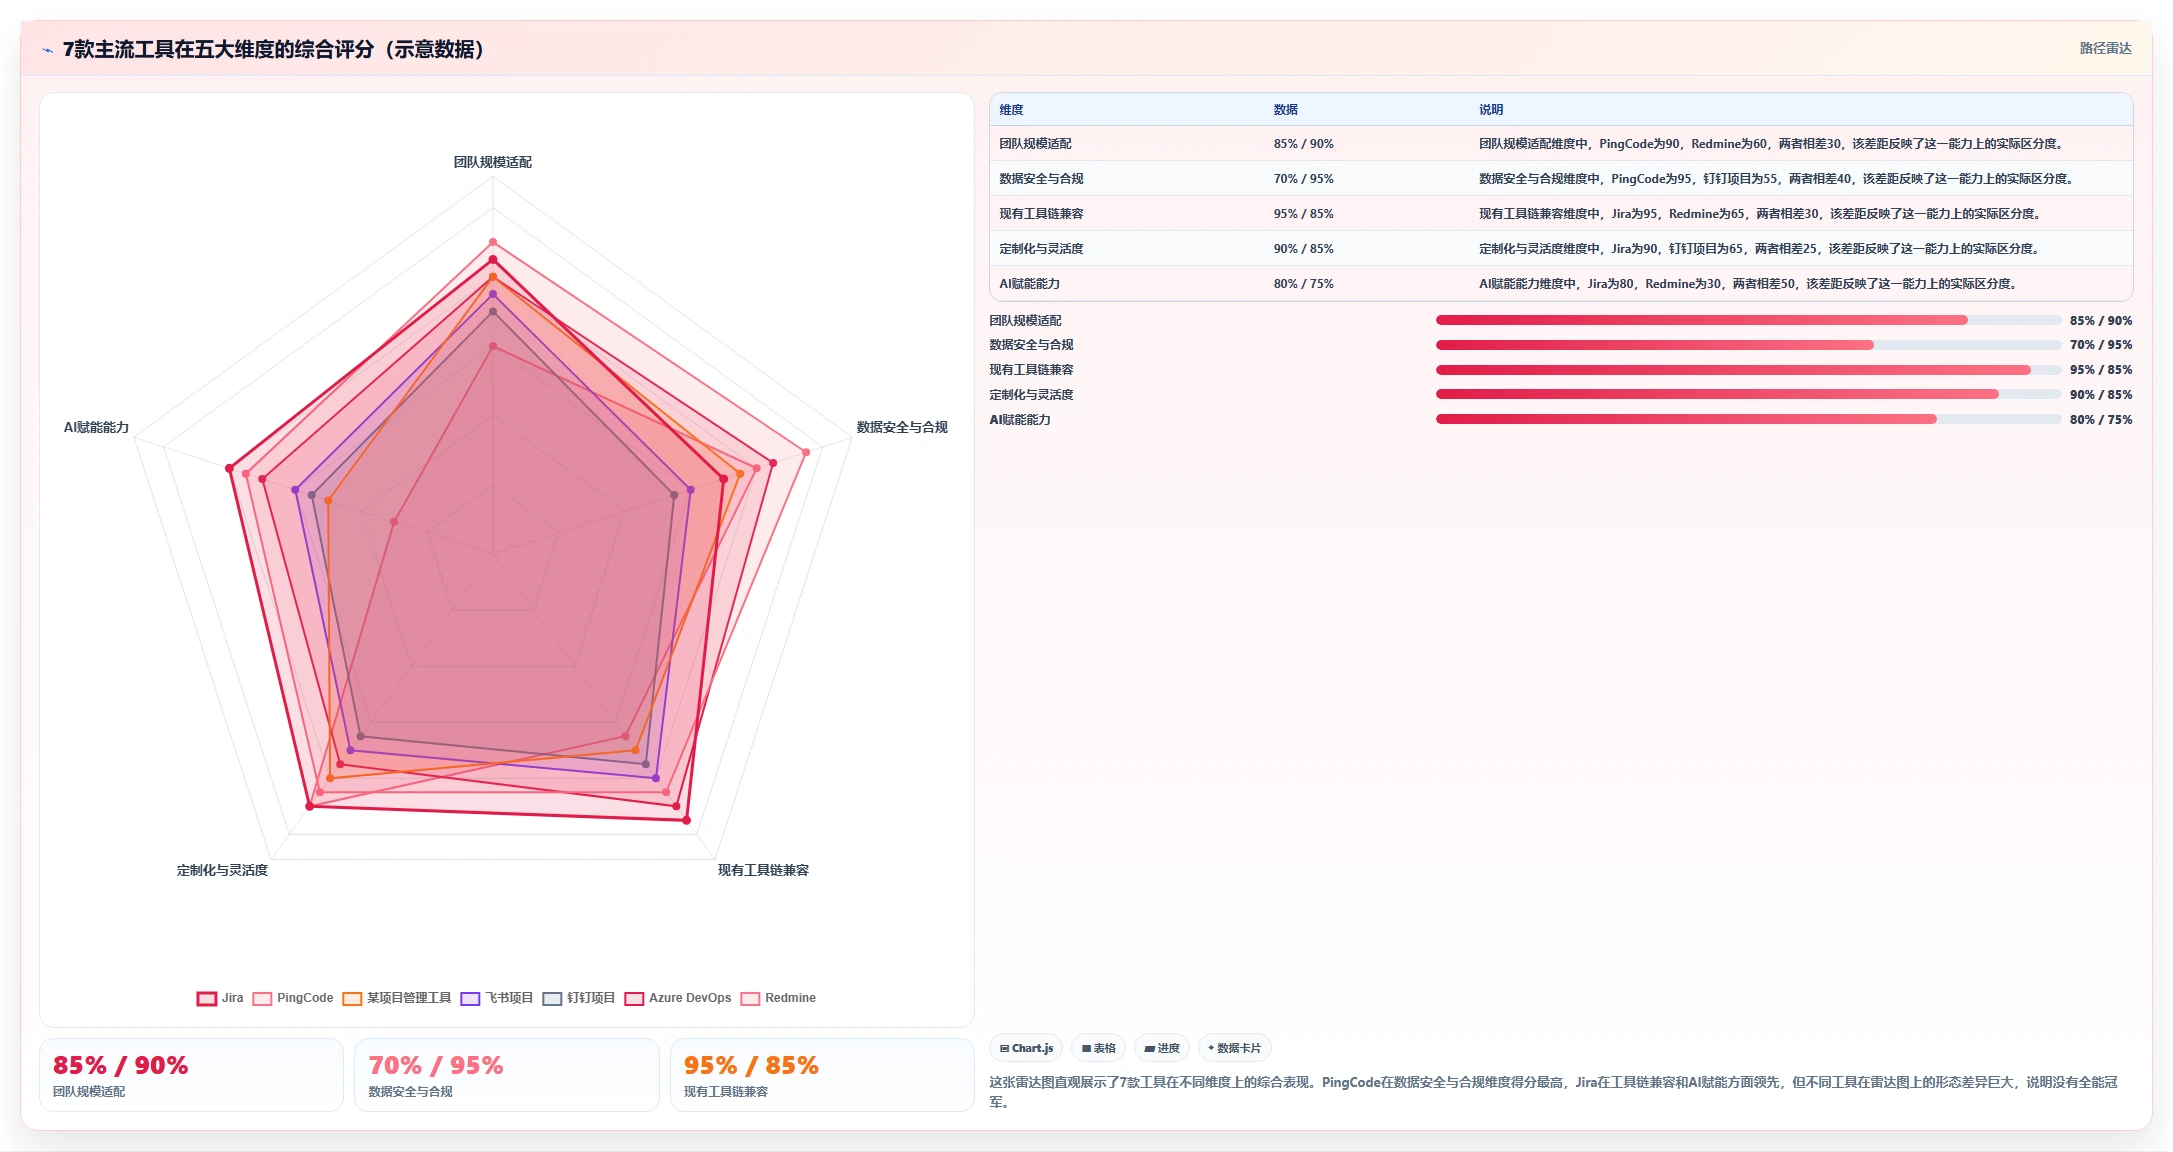The height and width of the screenshot is (1152, 2173).
Task: Open the 70% / 95% 数据安全与合规 card
Action: tap(507, 1075)
